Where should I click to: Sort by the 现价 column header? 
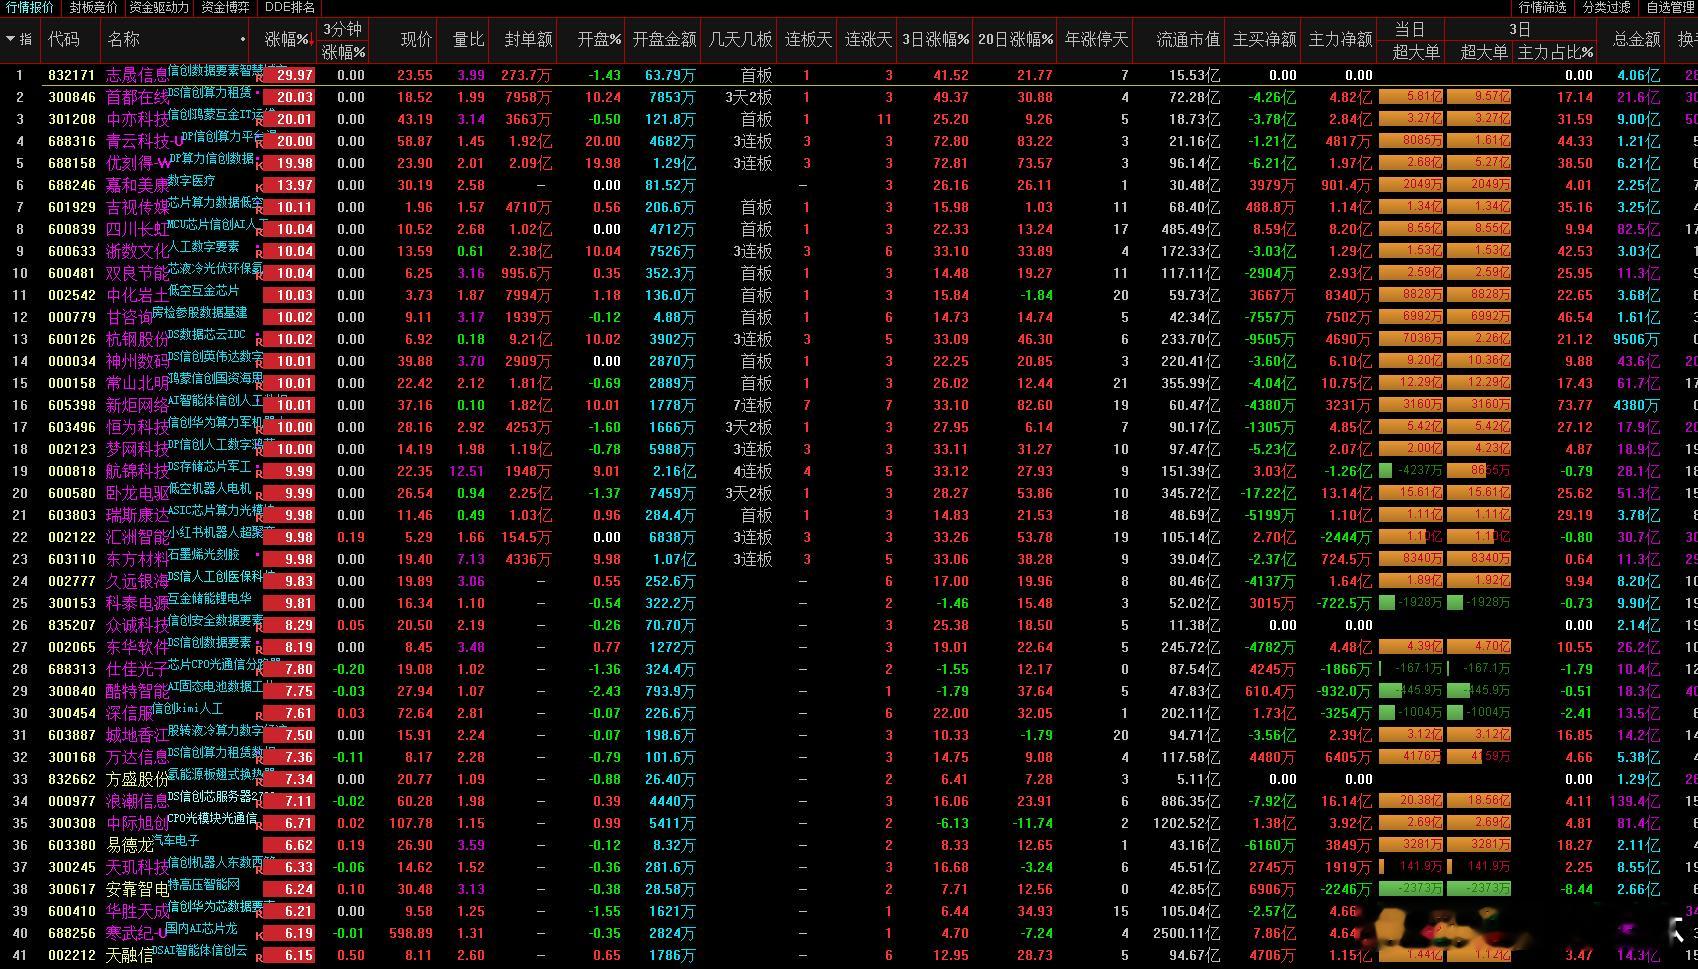416,39
